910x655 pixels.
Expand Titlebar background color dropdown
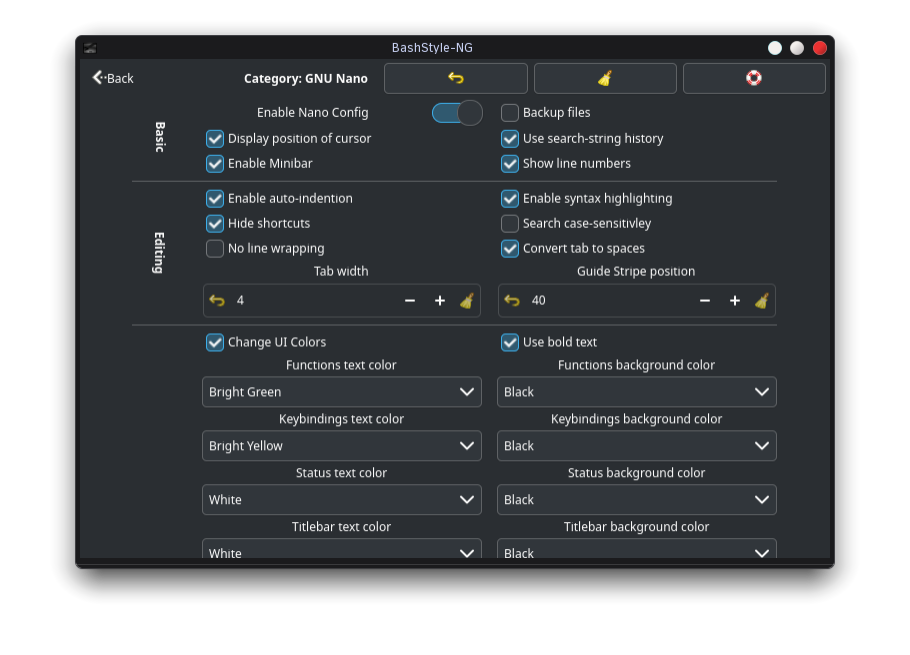coord(637,549)
